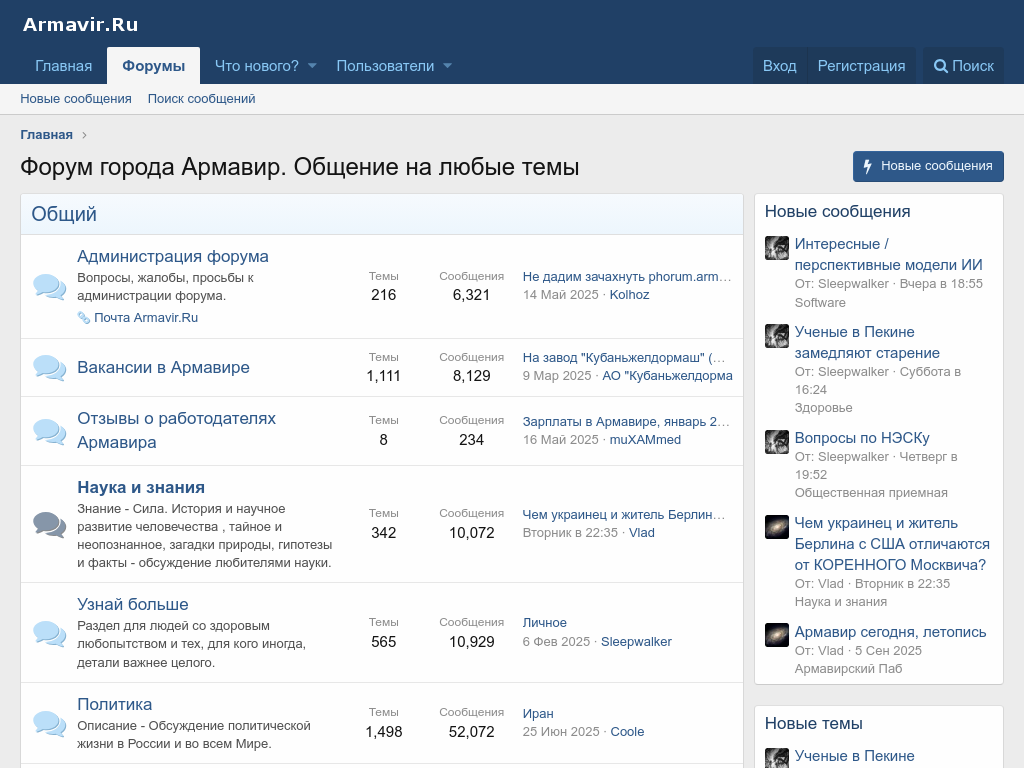Click the forum icon beside Политика
The width and height of the screenshot is (1024, 768).
(49, 722)
